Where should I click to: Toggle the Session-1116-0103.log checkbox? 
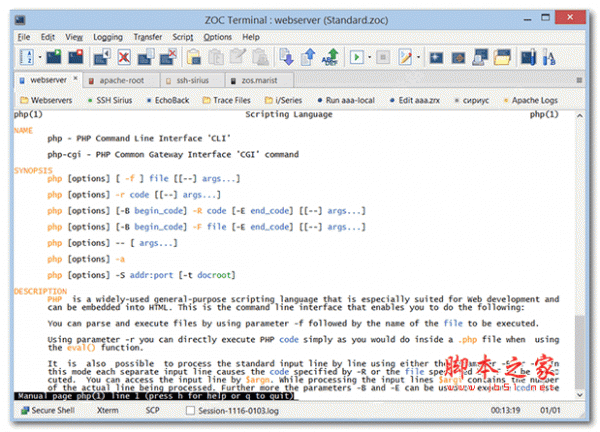tap(190, 410)
